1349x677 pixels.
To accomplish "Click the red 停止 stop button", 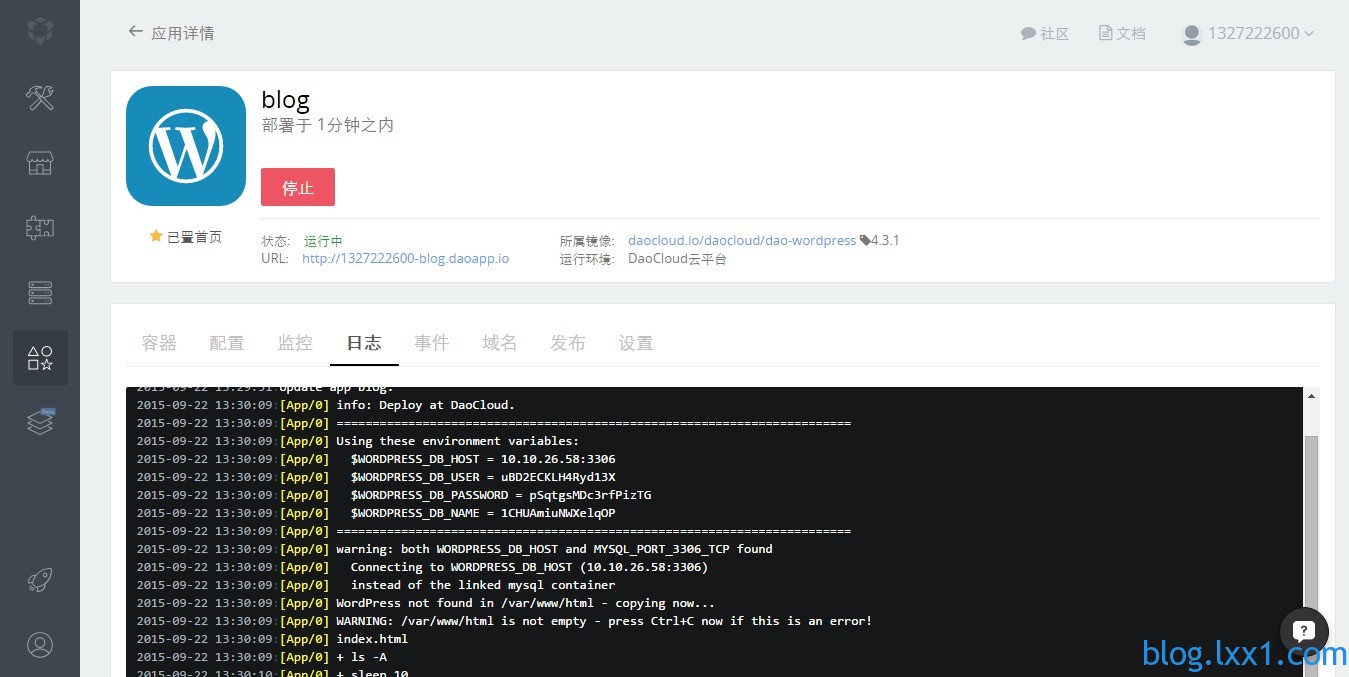I will [298, 187].
